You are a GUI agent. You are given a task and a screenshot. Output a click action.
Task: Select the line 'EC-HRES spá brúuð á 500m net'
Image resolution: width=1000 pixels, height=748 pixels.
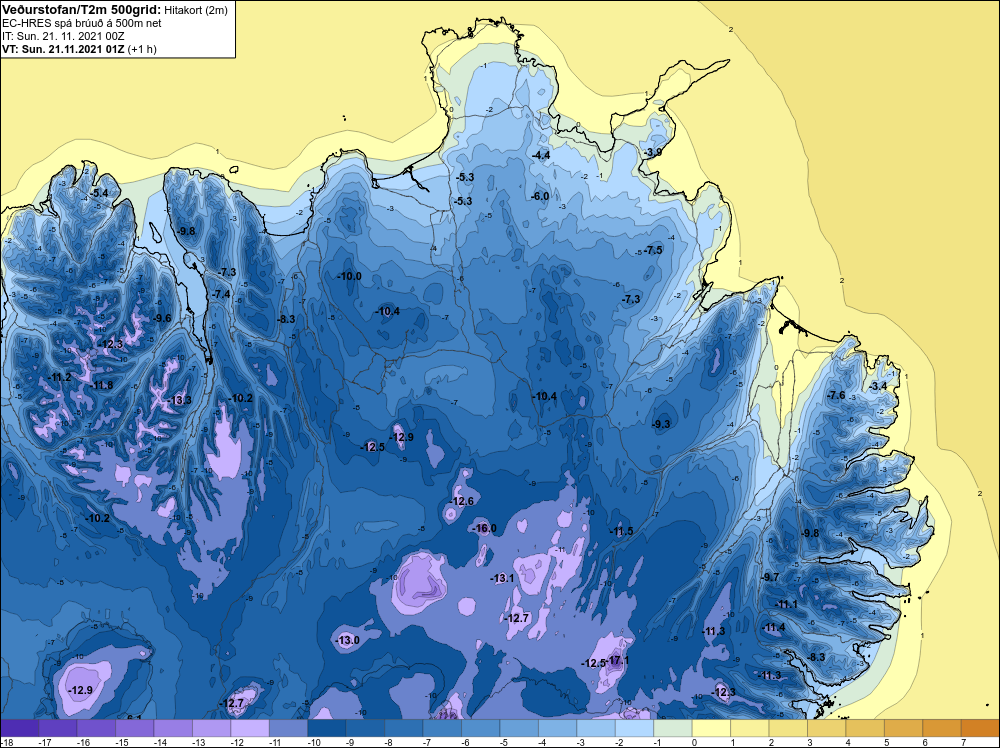(x=82, y=23)
